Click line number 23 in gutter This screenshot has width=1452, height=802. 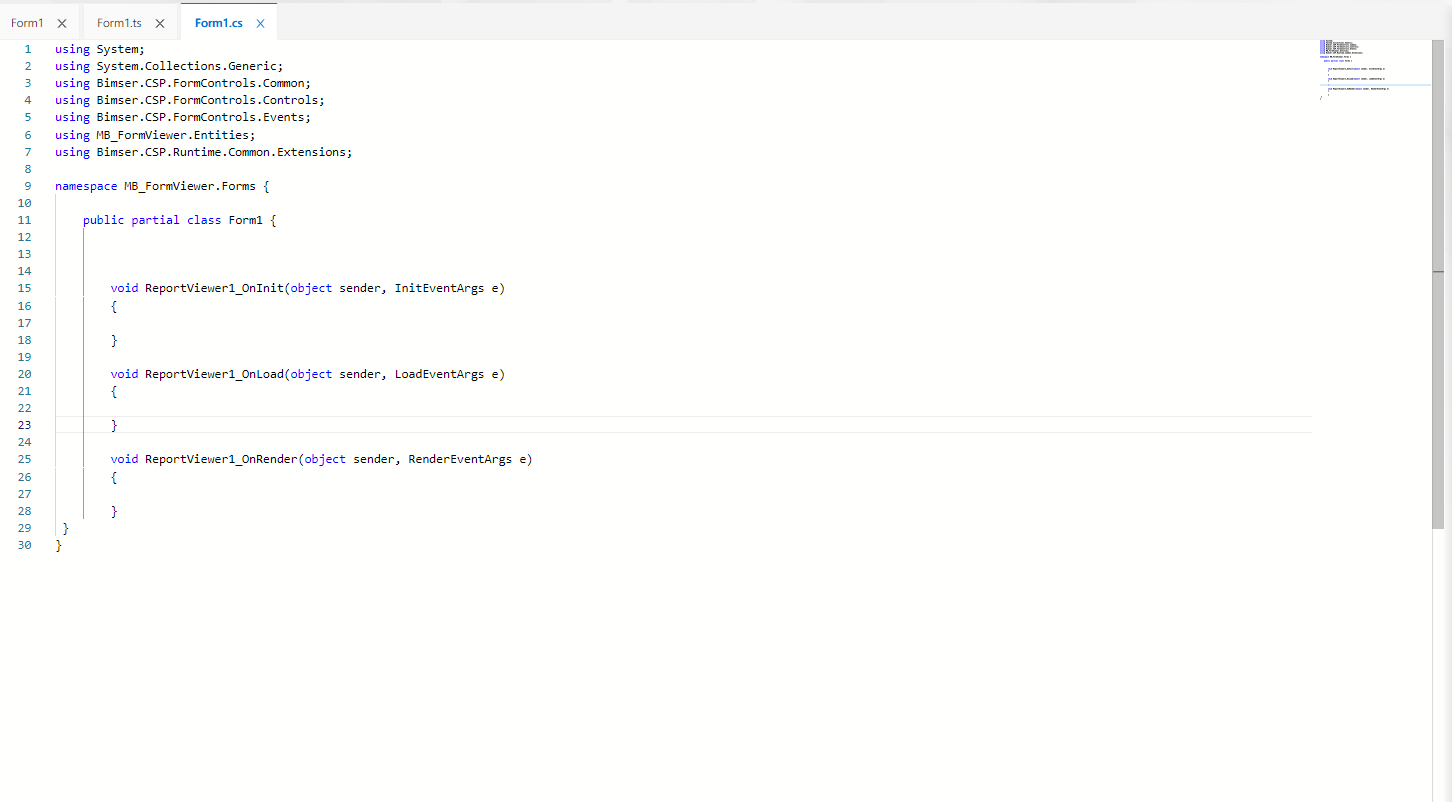25,425
